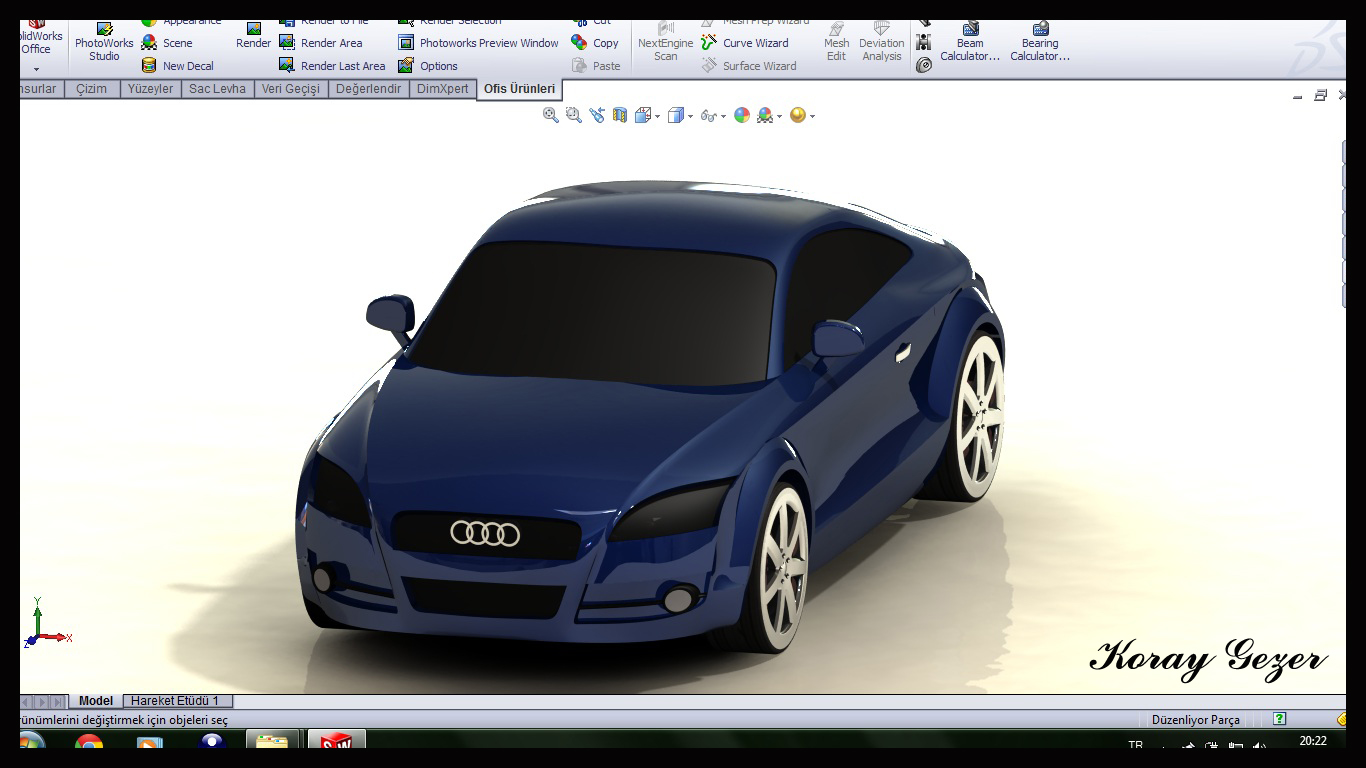This screenshot has height=768, width=1366.
Task: Click the Previous View icon
Action: pos(597,115)
